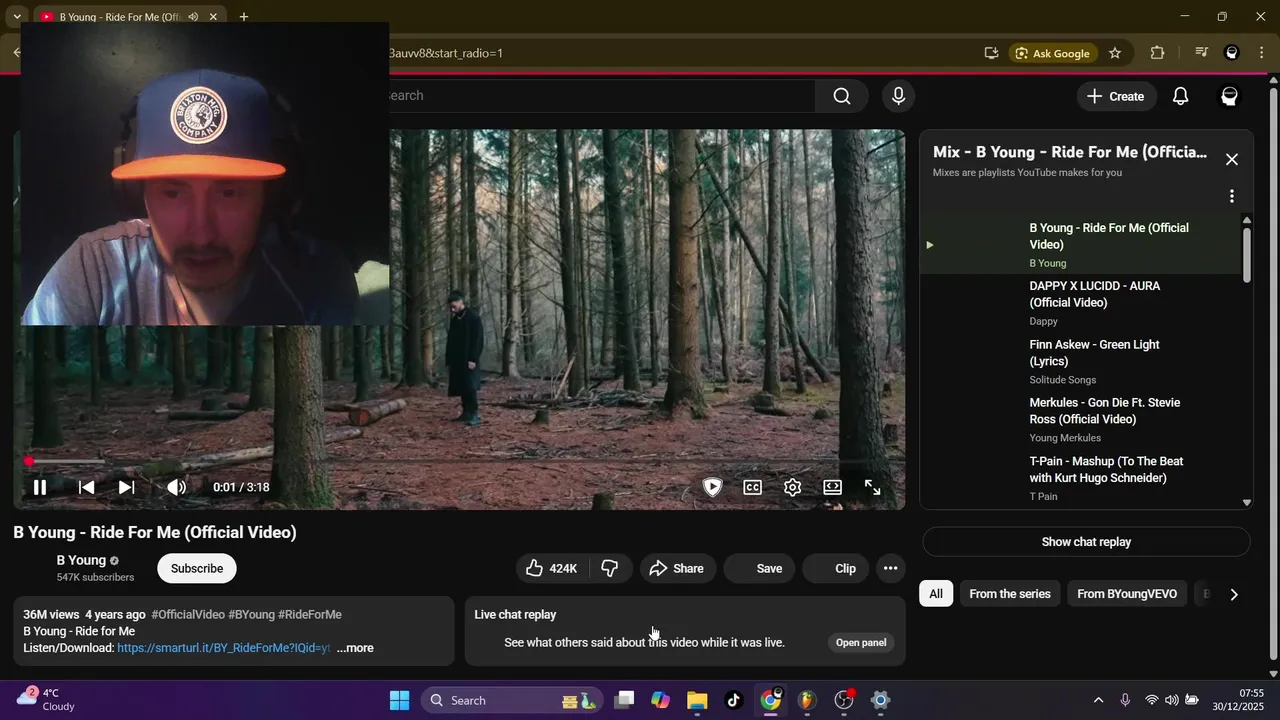Open the live chat replay panel
This screenshot has height=720, width=1280.
[861, 642]
